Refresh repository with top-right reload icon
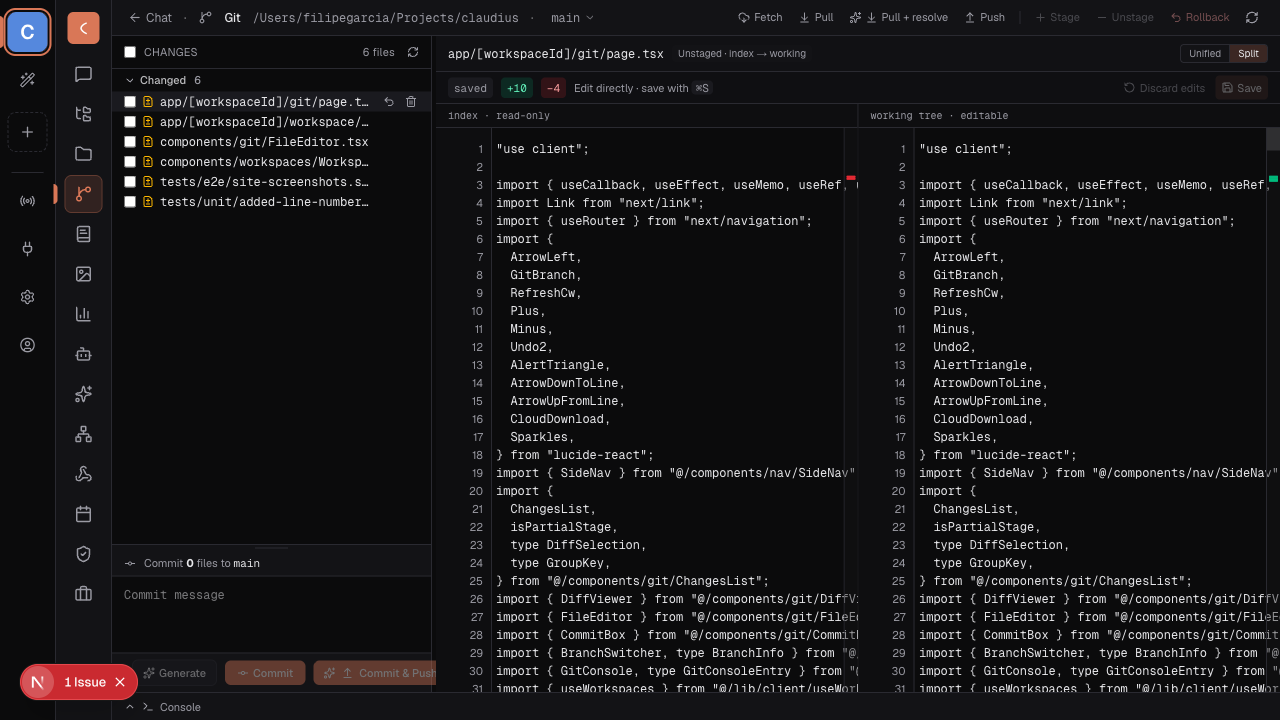This screenshot has height=720, width=1280. [x=1252, y=18]
